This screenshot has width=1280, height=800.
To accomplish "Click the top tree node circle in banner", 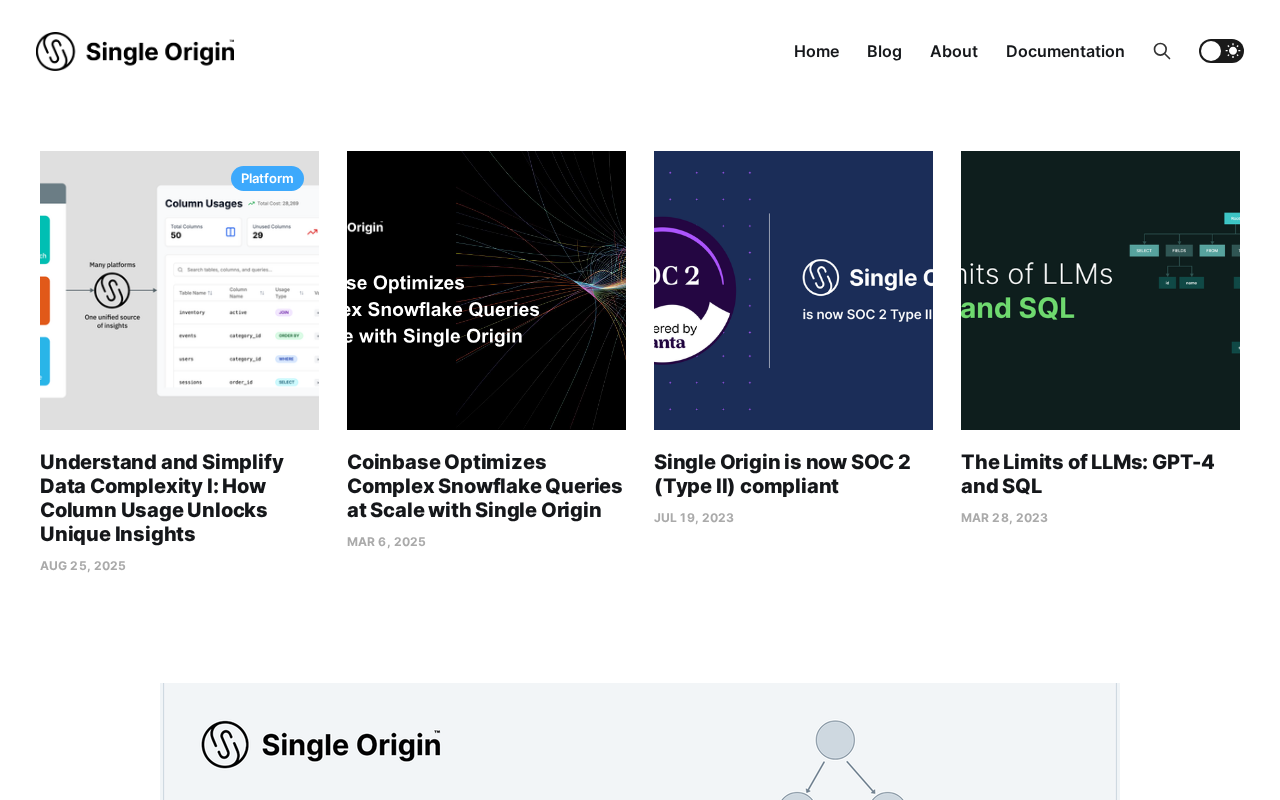I will point(835,740).
